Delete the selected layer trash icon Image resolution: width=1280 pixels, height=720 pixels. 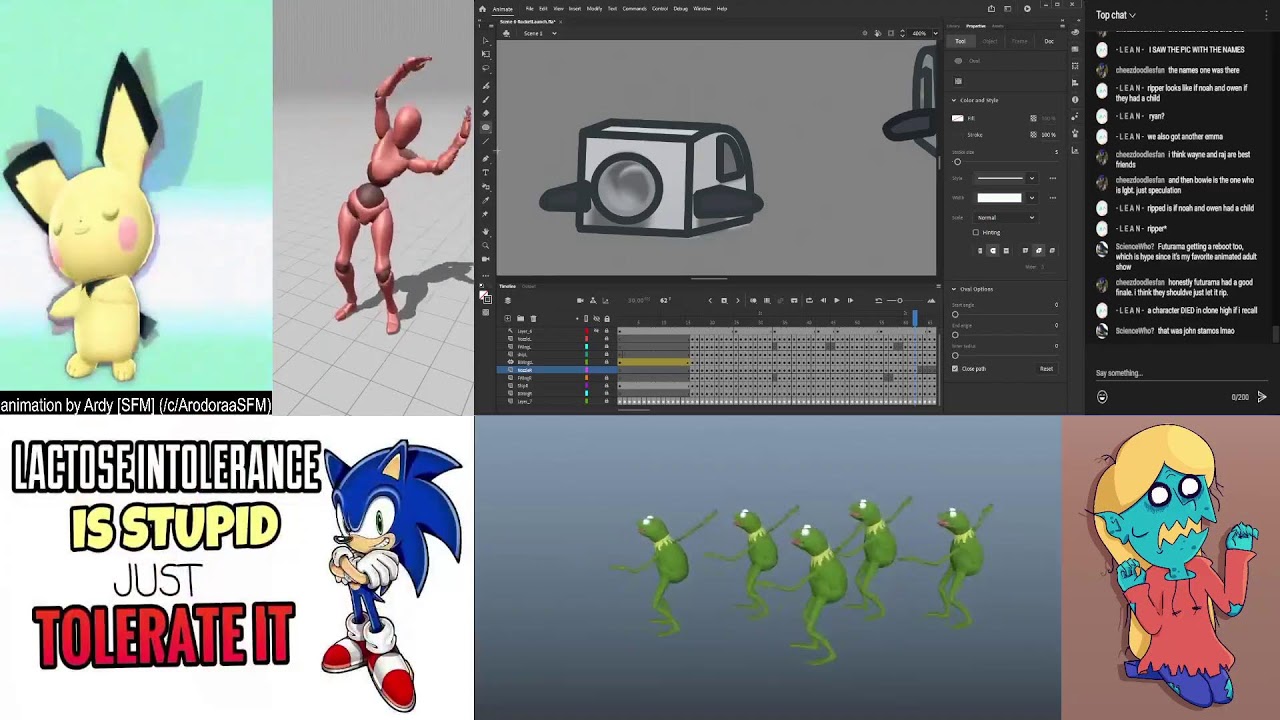[533, 318]
